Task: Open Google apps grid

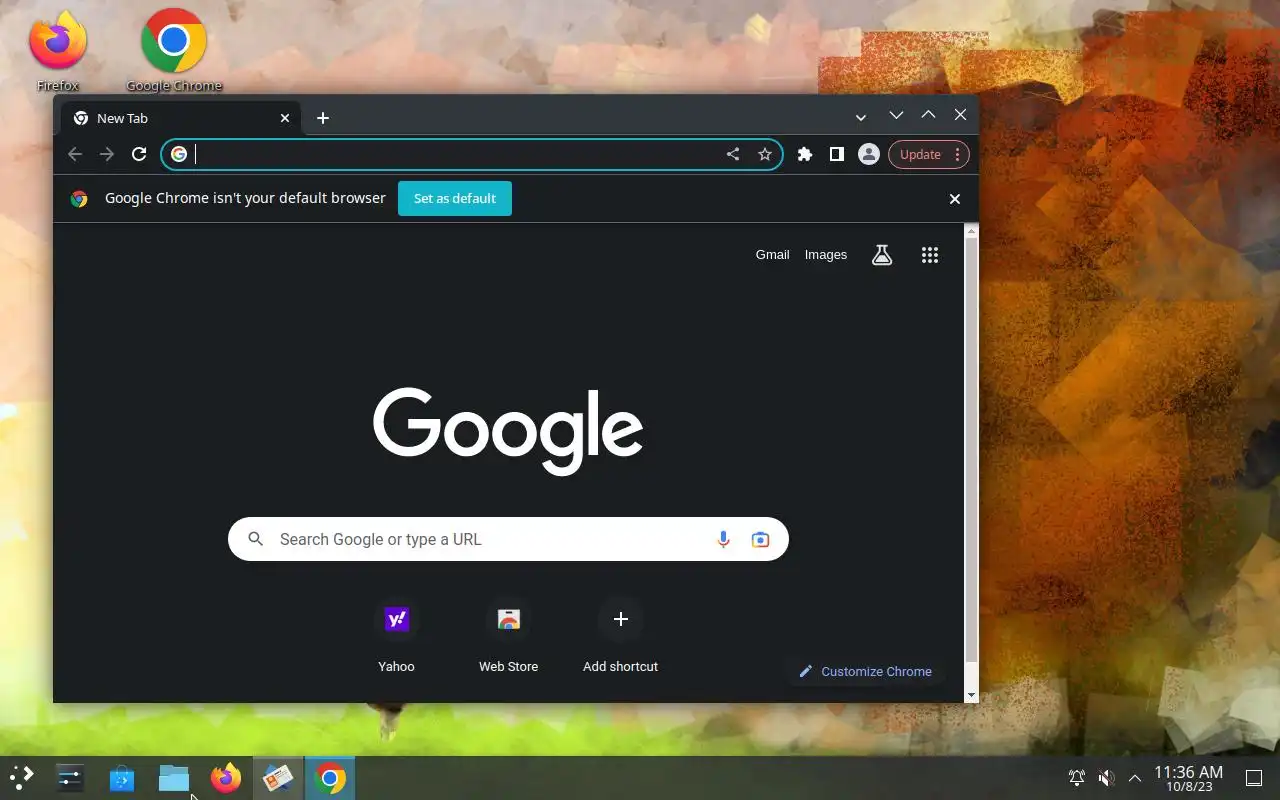Action: [x=930, y=255]
